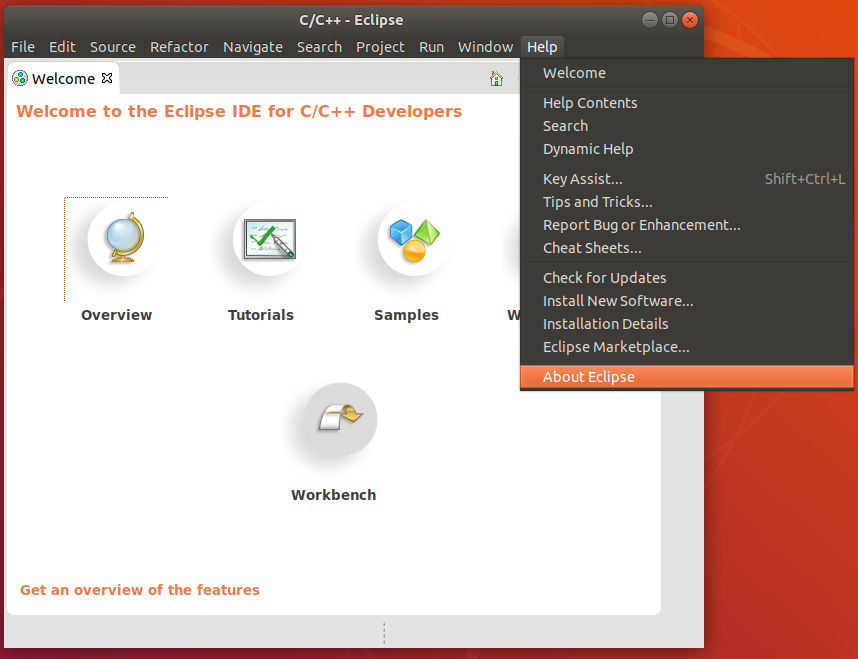858x659 pixels.
Task: Click the Tutorials label link
Action: point(261,315)
